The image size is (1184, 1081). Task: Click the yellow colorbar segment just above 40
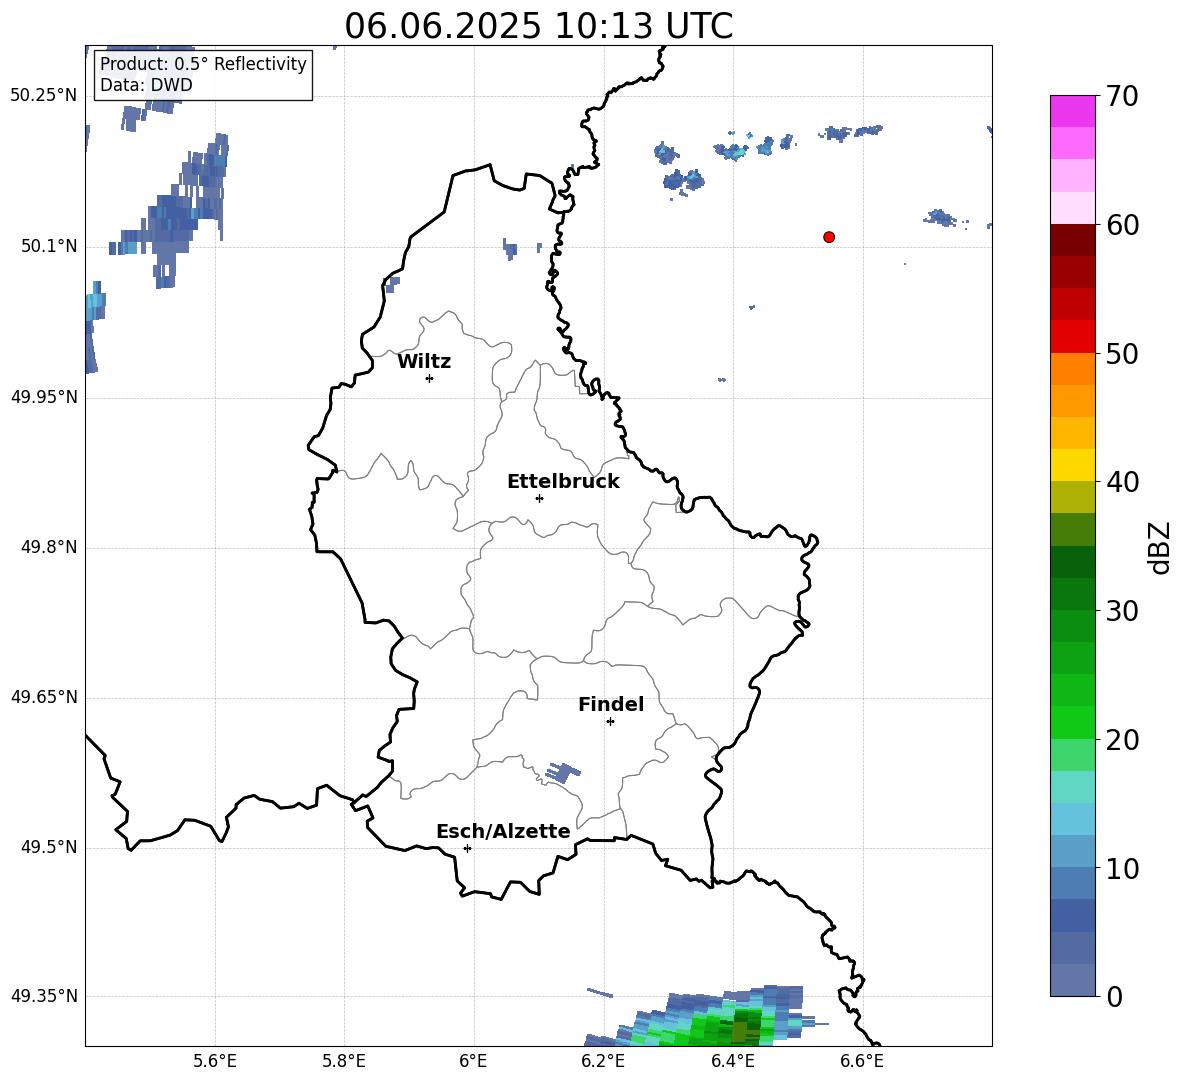pos(1073,465)
